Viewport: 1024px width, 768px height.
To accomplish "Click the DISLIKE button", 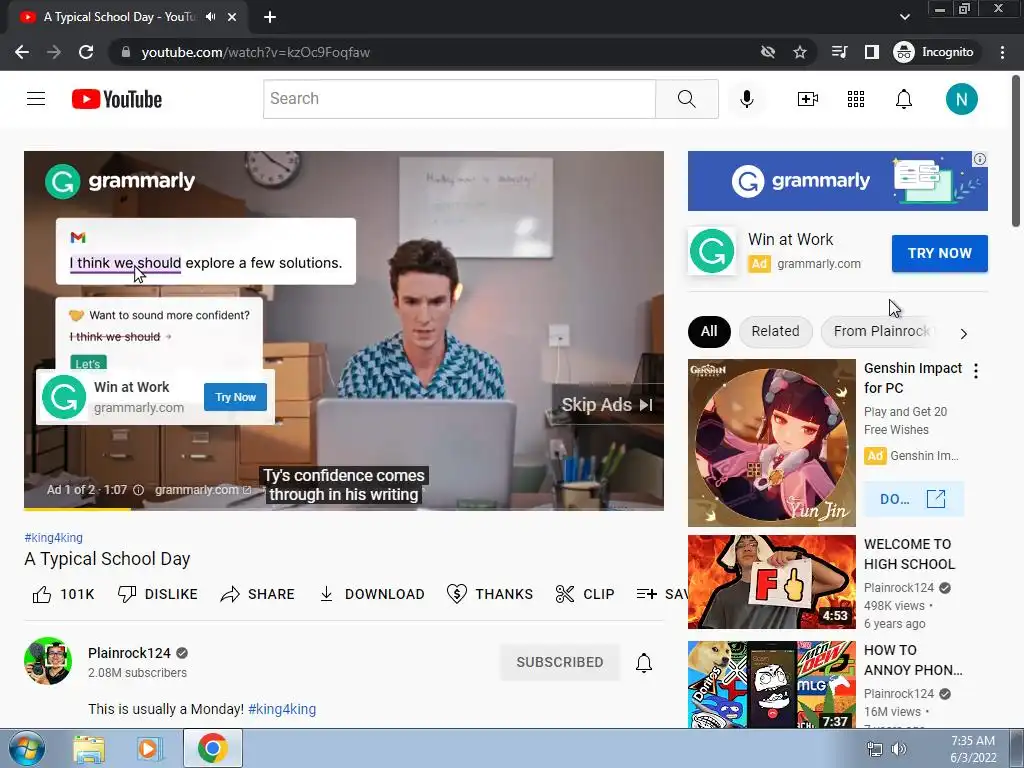I will click(x=157, y=594).
